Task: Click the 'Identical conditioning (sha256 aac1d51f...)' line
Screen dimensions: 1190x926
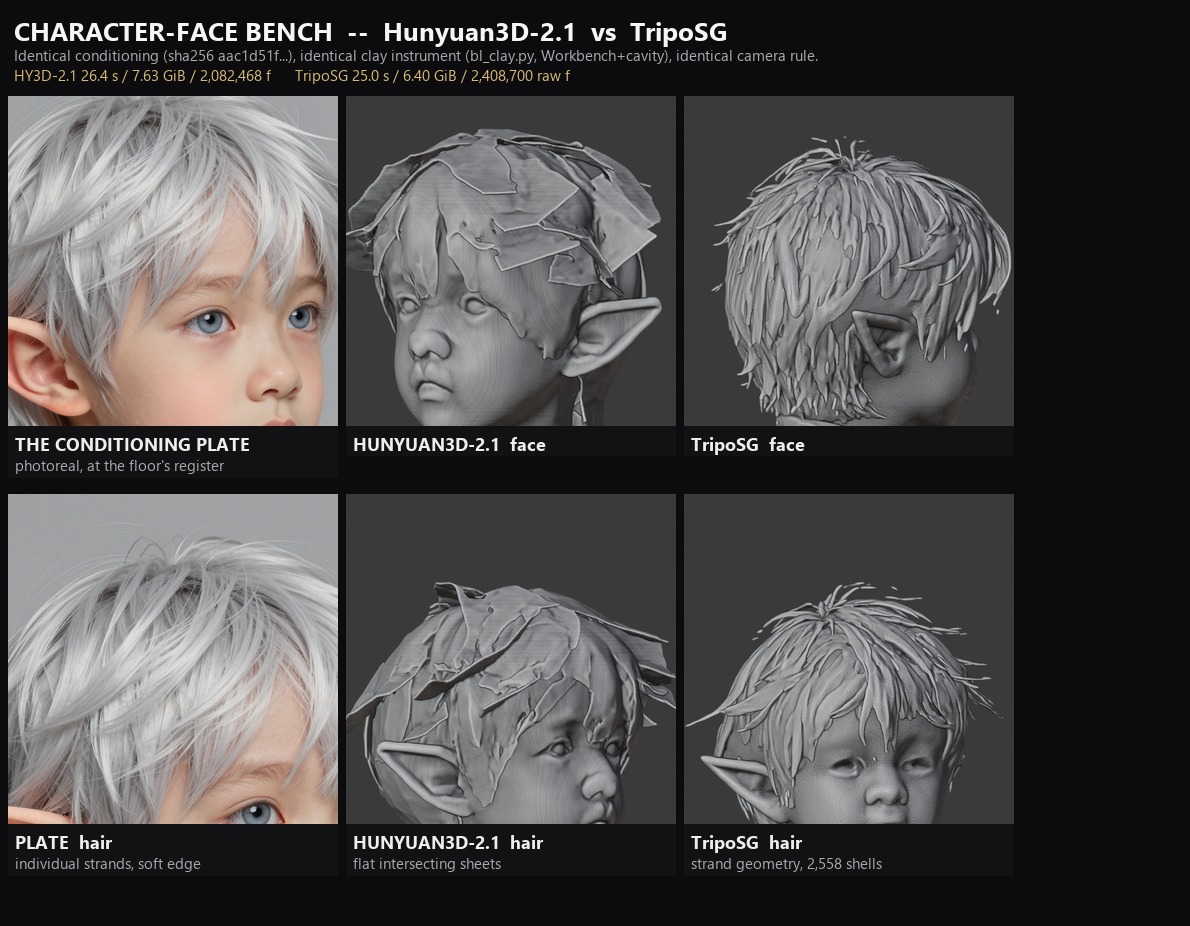Action: (416, 56)
